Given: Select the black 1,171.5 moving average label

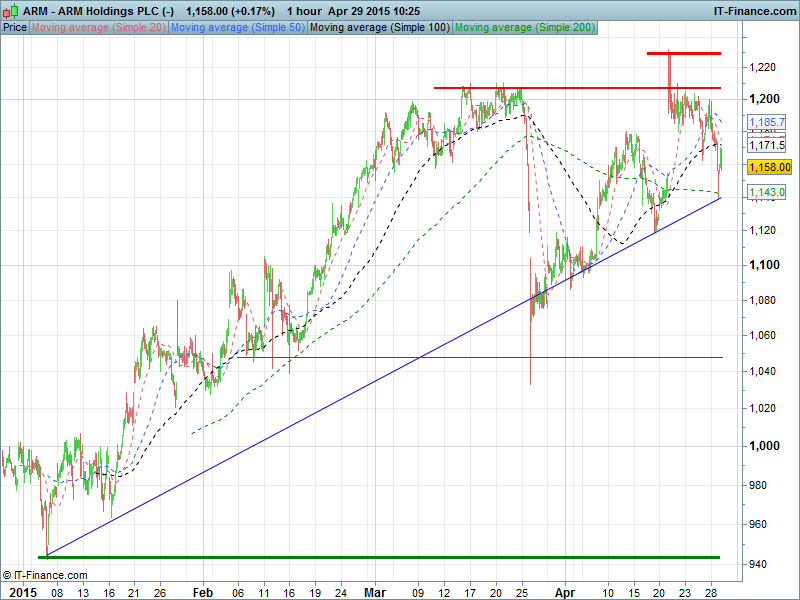Looking at the screenshot, I should tap(767, 145).
